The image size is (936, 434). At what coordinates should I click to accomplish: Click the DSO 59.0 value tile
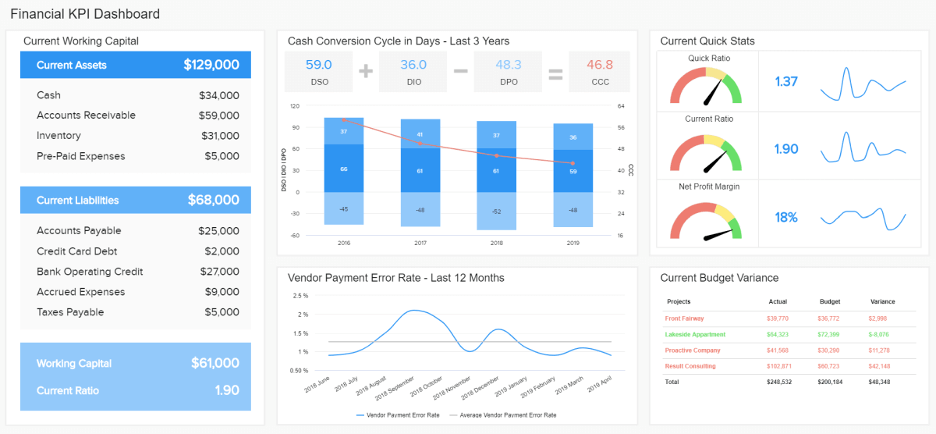[319, 72]
